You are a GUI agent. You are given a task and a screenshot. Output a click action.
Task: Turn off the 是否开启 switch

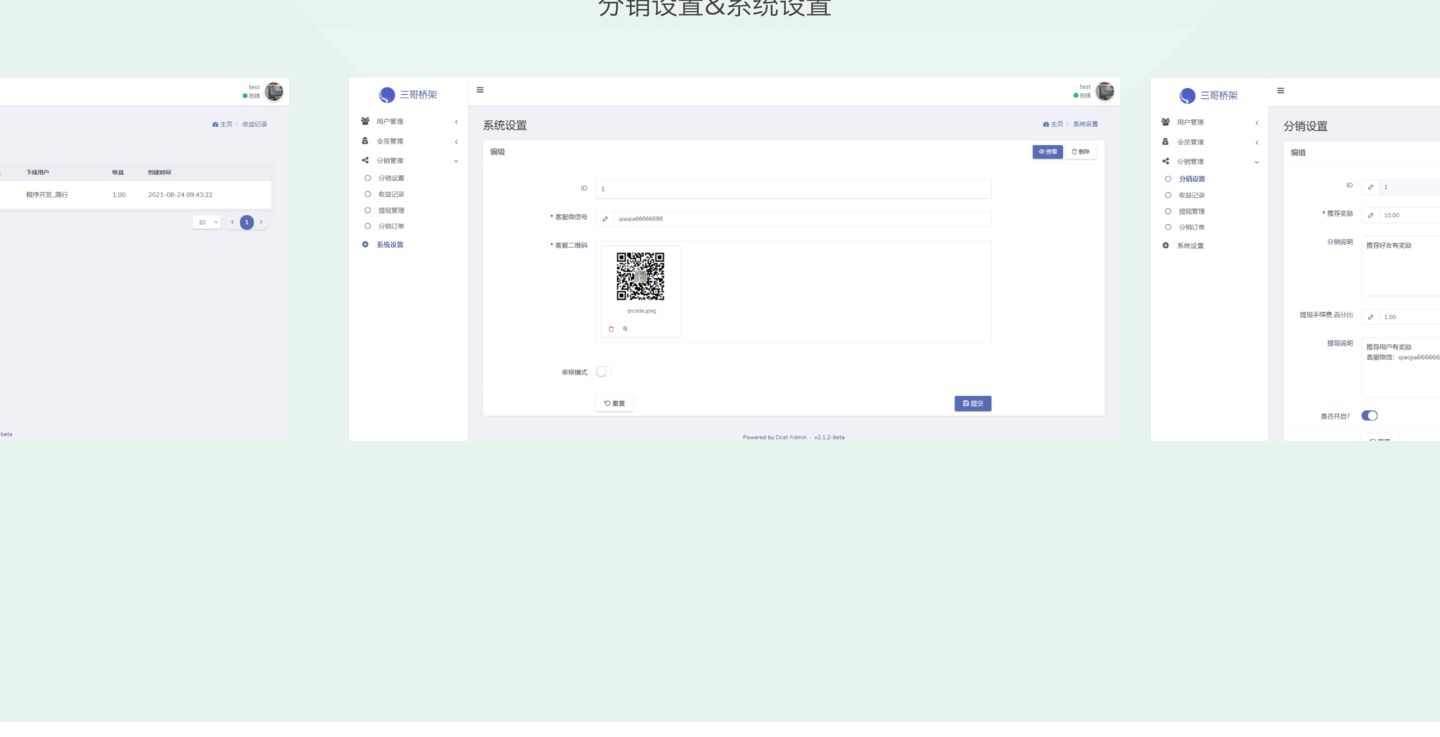(1369, 416)
